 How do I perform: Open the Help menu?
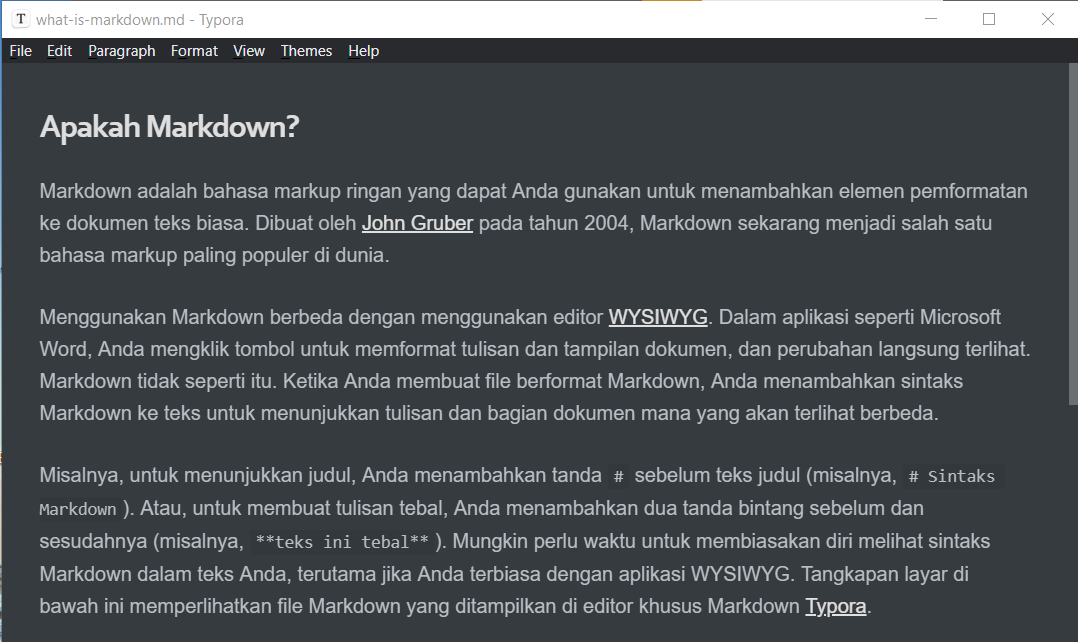[x=363, y=50]
